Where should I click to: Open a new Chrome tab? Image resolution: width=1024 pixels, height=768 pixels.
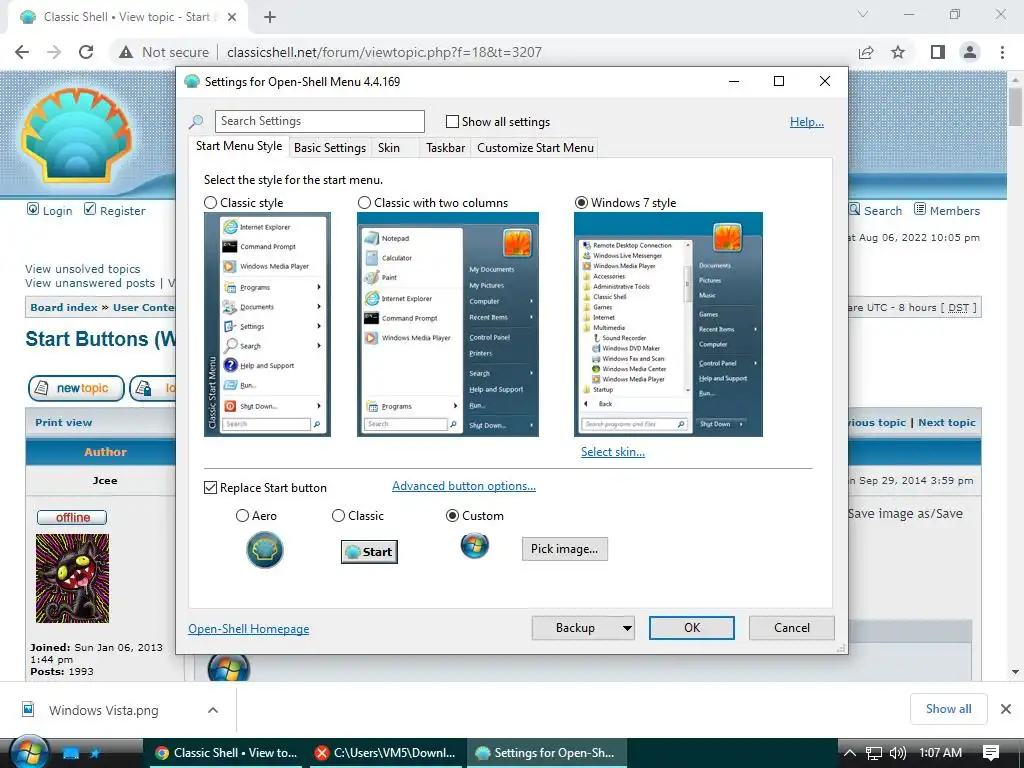click(x=270, y=18)
